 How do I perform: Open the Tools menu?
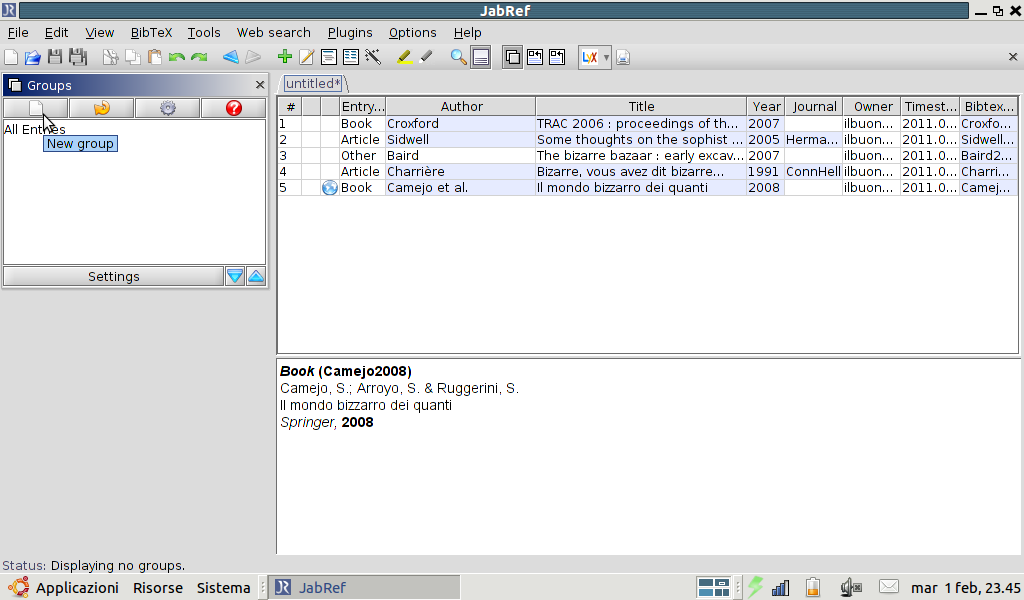click(x=204, y=33)
